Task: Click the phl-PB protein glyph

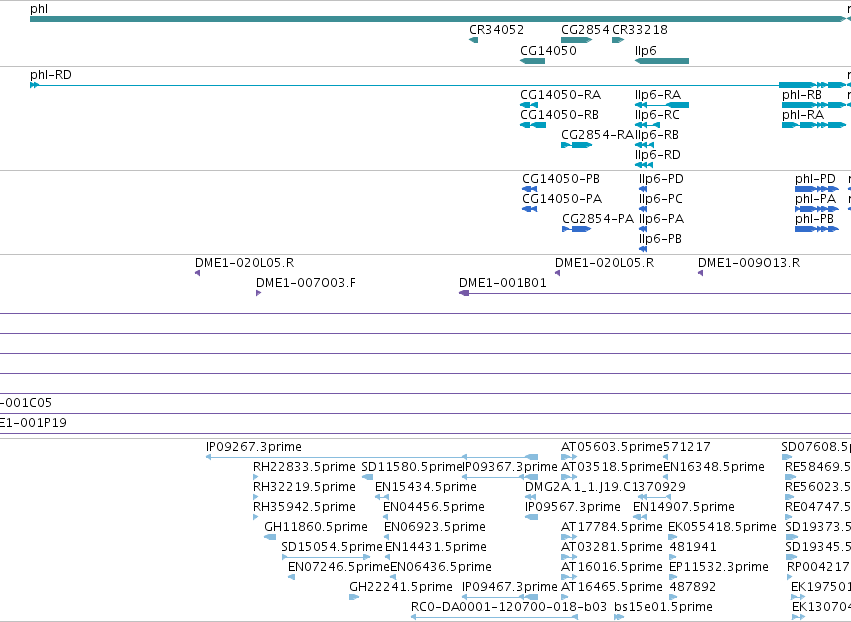Action: (x=817, y=229)
